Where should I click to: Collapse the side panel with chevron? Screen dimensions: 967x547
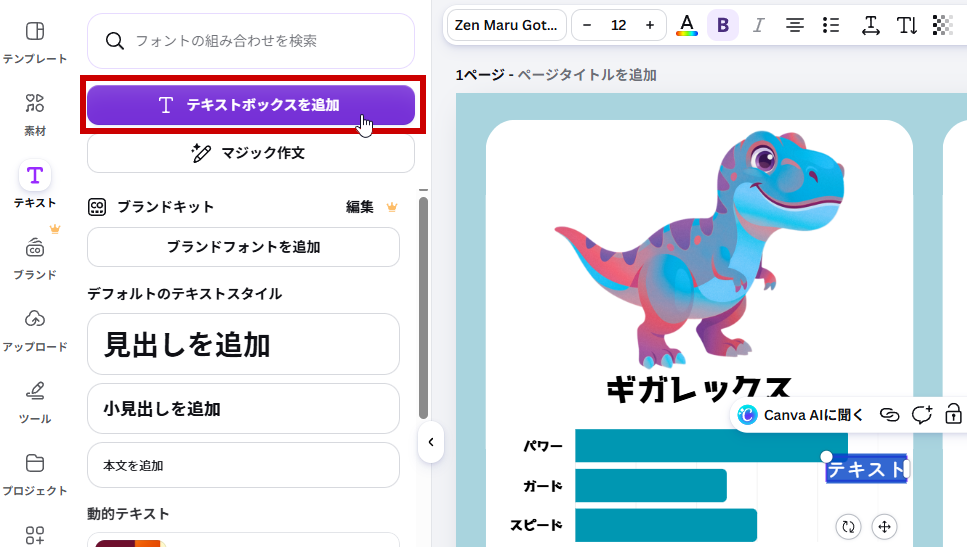[x=430, y=442]
